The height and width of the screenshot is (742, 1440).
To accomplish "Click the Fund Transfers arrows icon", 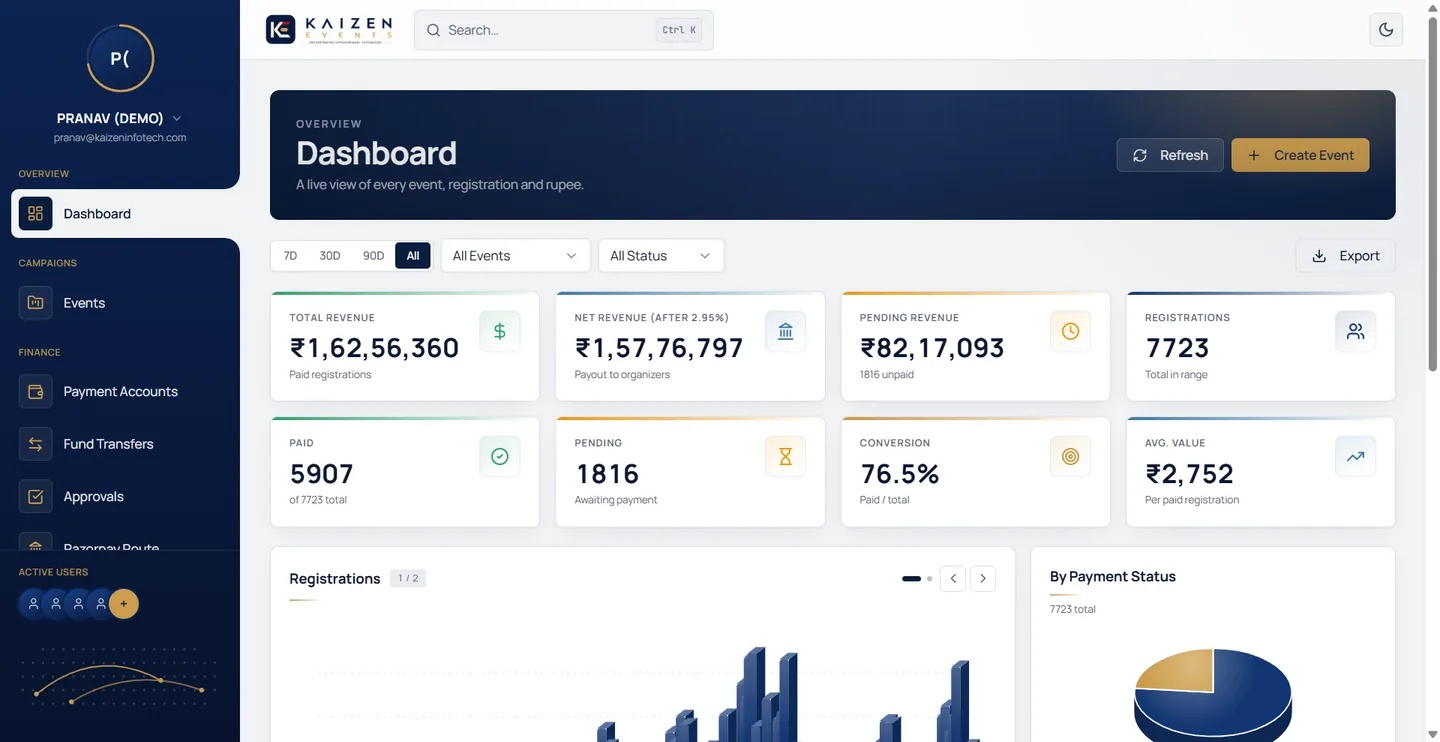I will (36, 444).
